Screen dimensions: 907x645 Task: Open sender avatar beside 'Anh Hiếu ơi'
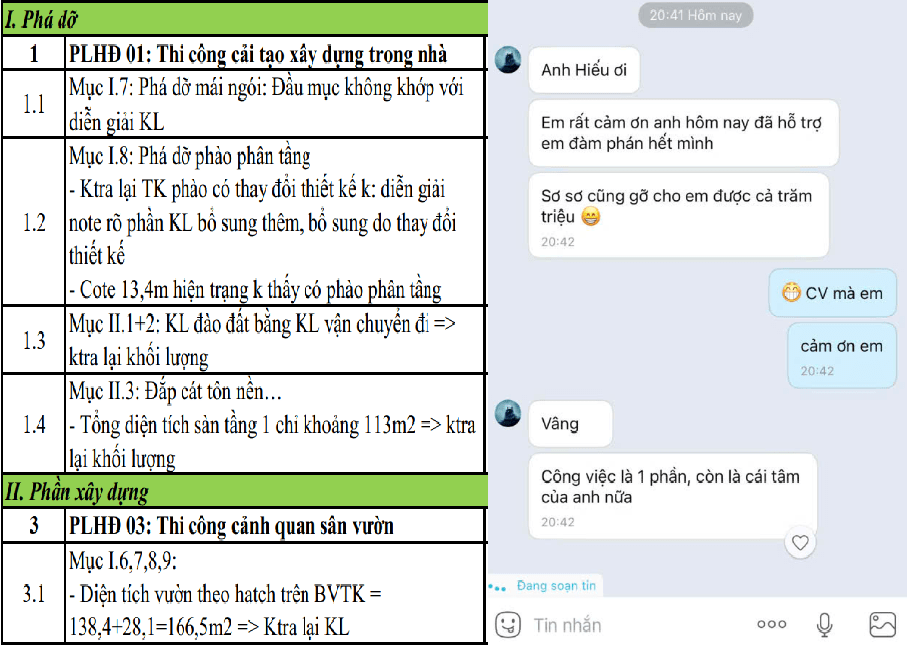[x=508, y=60]
